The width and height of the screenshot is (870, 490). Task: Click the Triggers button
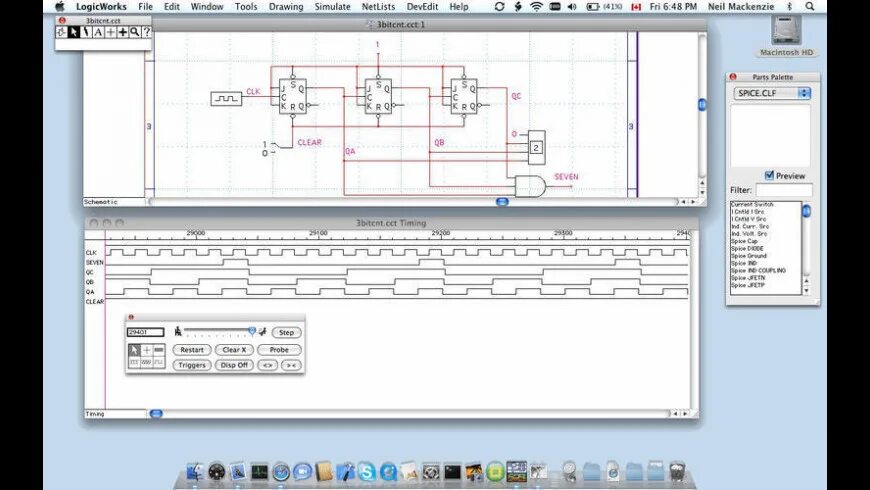(x=192, y=365)
